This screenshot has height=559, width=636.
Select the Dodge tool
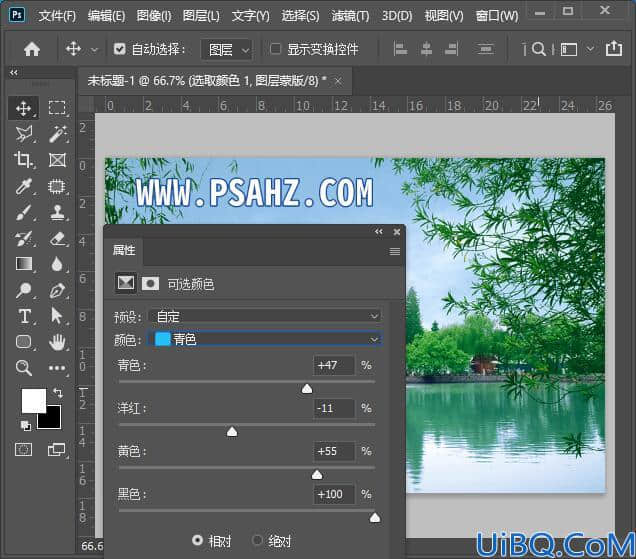[x=24, y=290]
